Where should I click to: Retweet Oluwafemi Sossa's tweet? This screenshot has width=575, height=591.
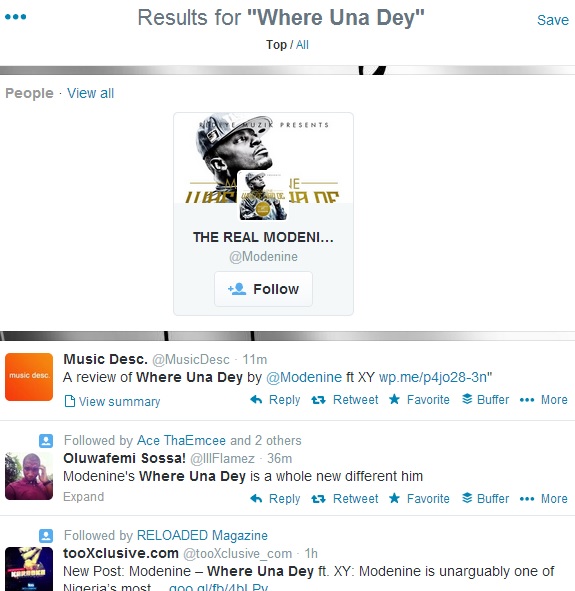pos(344,499)
